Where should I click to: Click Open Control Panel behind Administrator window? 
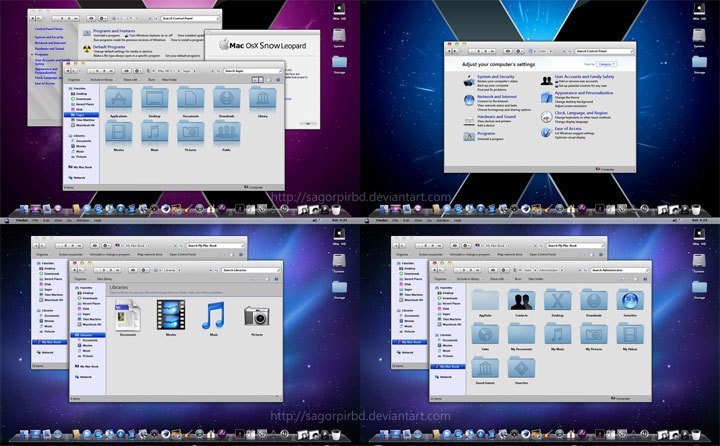[x=543, y=254]
